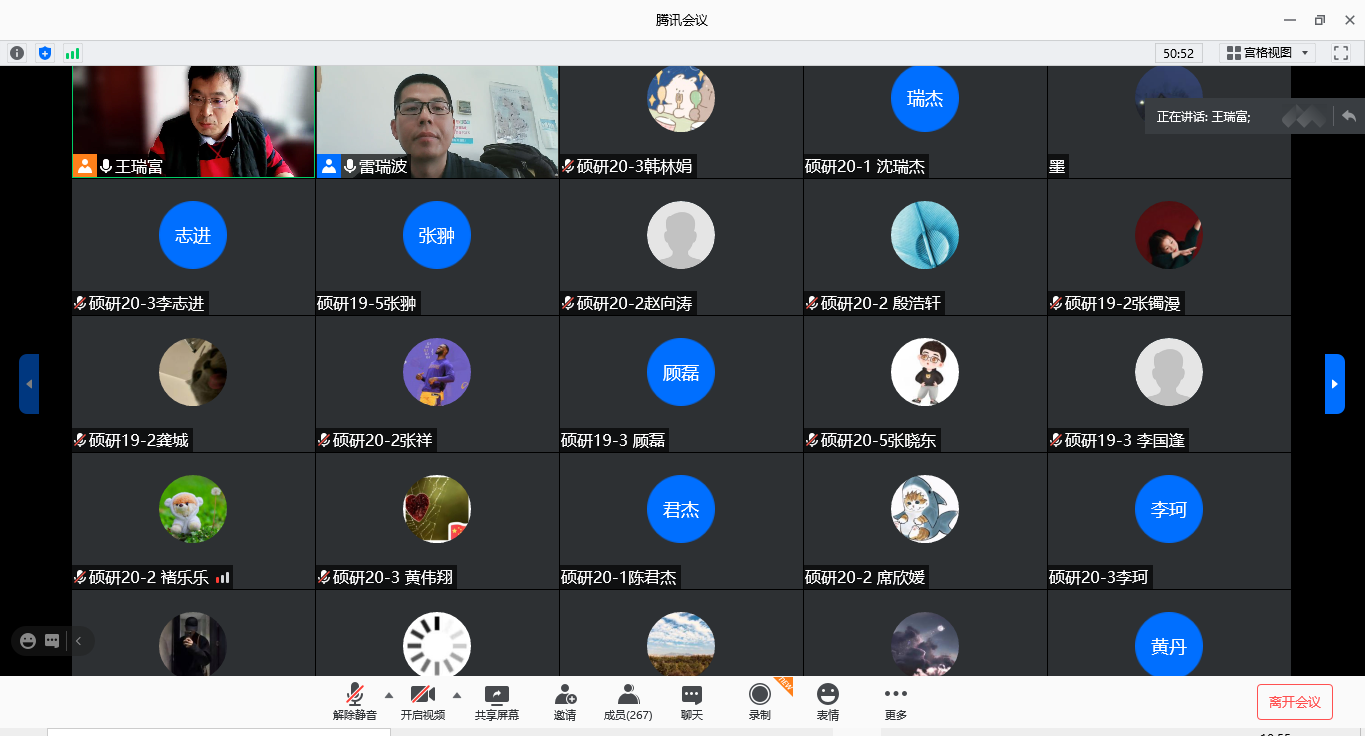Open the More (更多) menu
Image resolution: width=1365 pixels, height=736 pixels.
pos(896,702)
